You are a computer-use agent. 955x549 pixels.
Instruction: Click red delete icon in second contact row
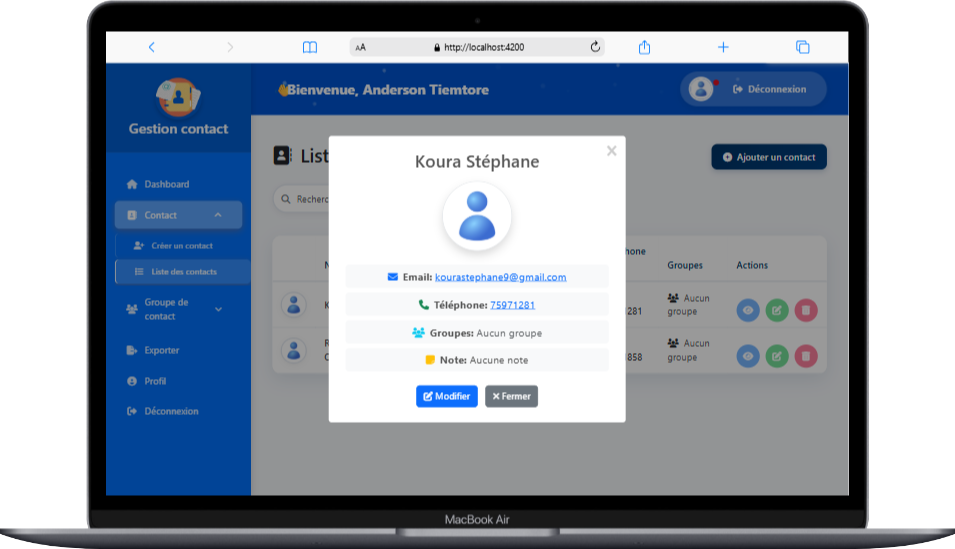(806, 355)
